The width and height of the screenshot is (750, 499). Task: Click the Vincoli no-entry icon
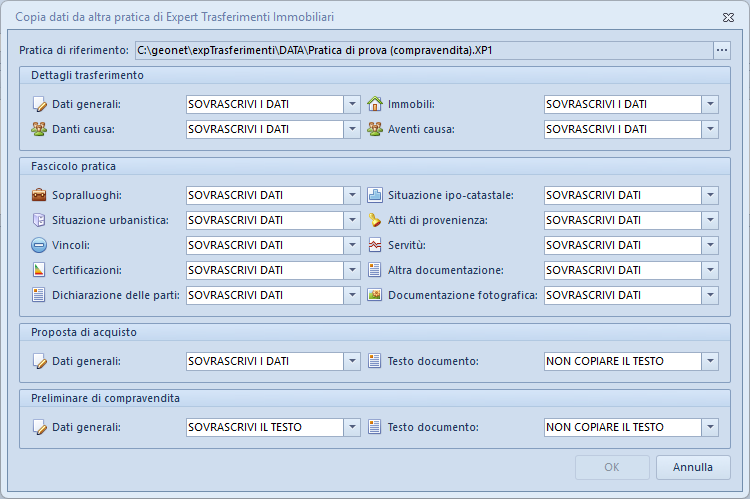(x=40, y=245)
